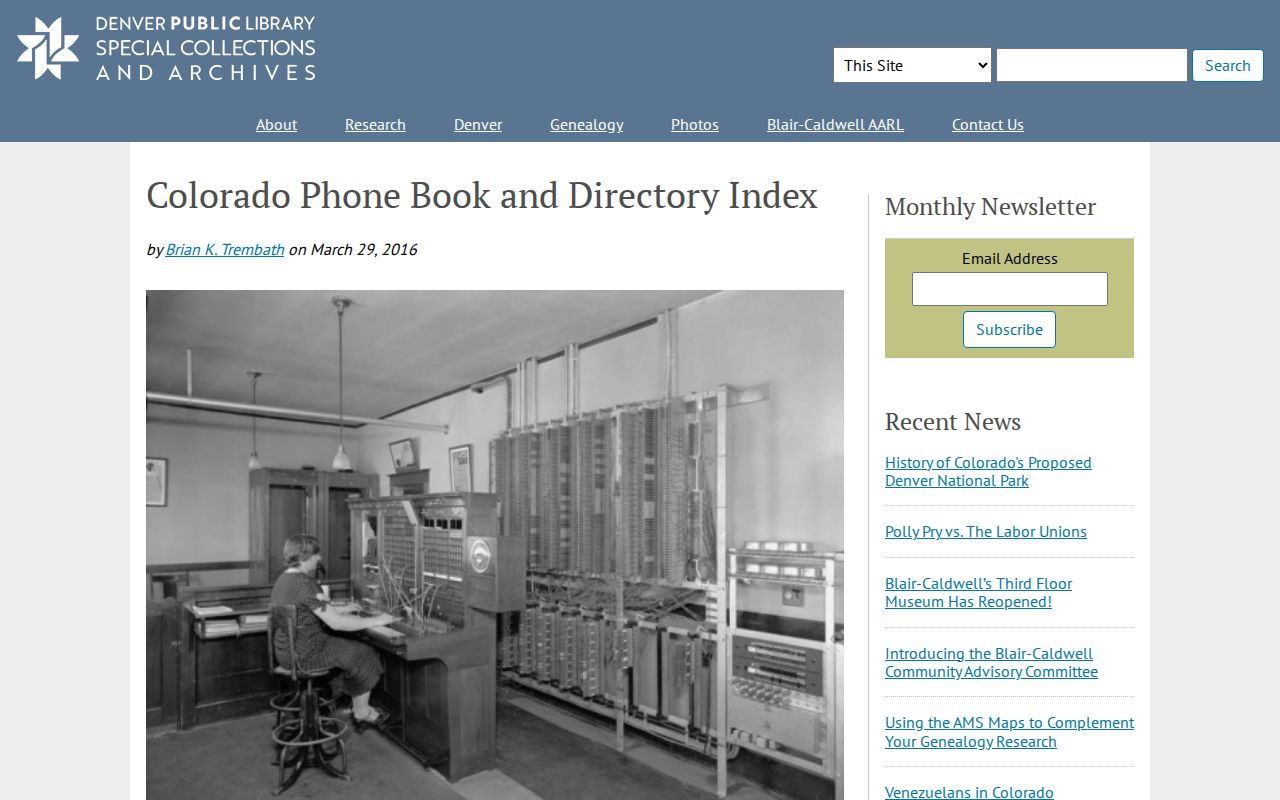Open the About menu
Viewport: 1280px width, 800px height.
[x=276, y=124]
